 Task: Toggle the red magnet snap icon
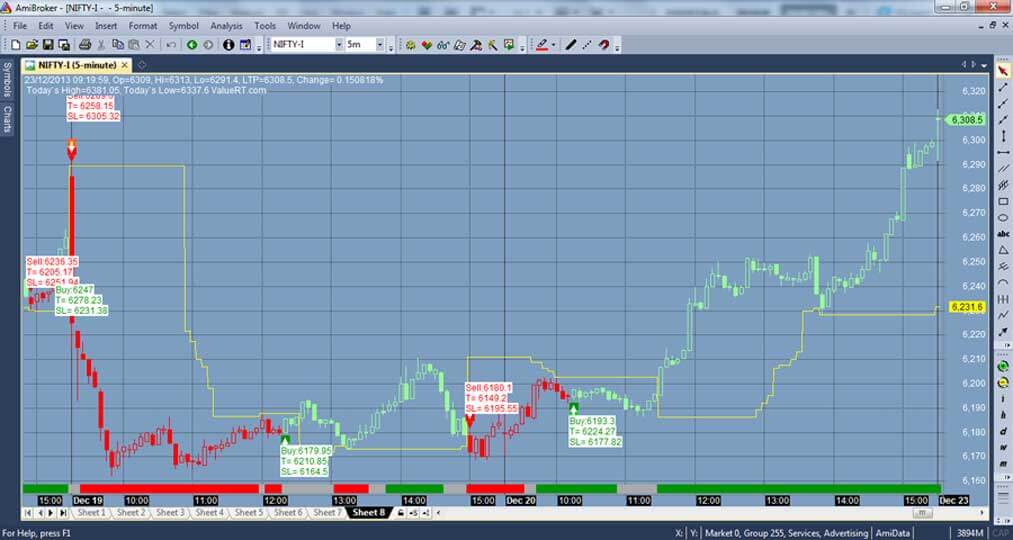point(603,45)
